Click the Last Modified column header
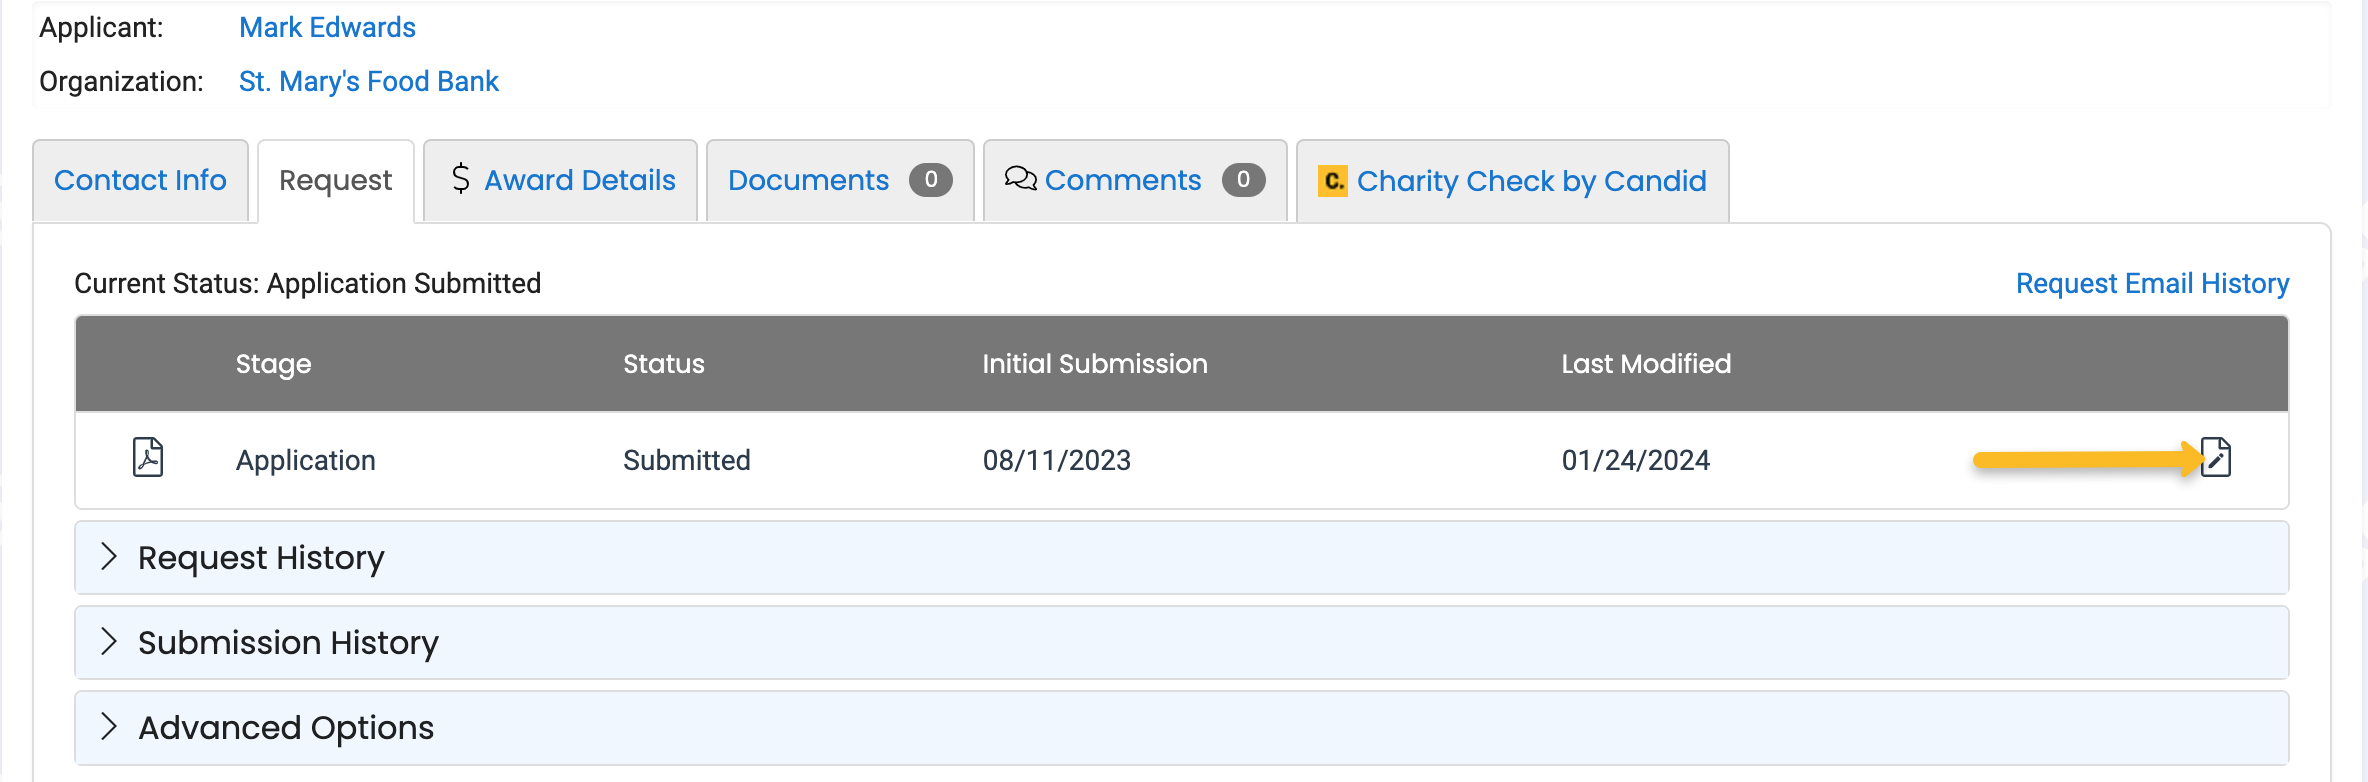Viewport: 2368px width, 782px height. pos(1646,364)
